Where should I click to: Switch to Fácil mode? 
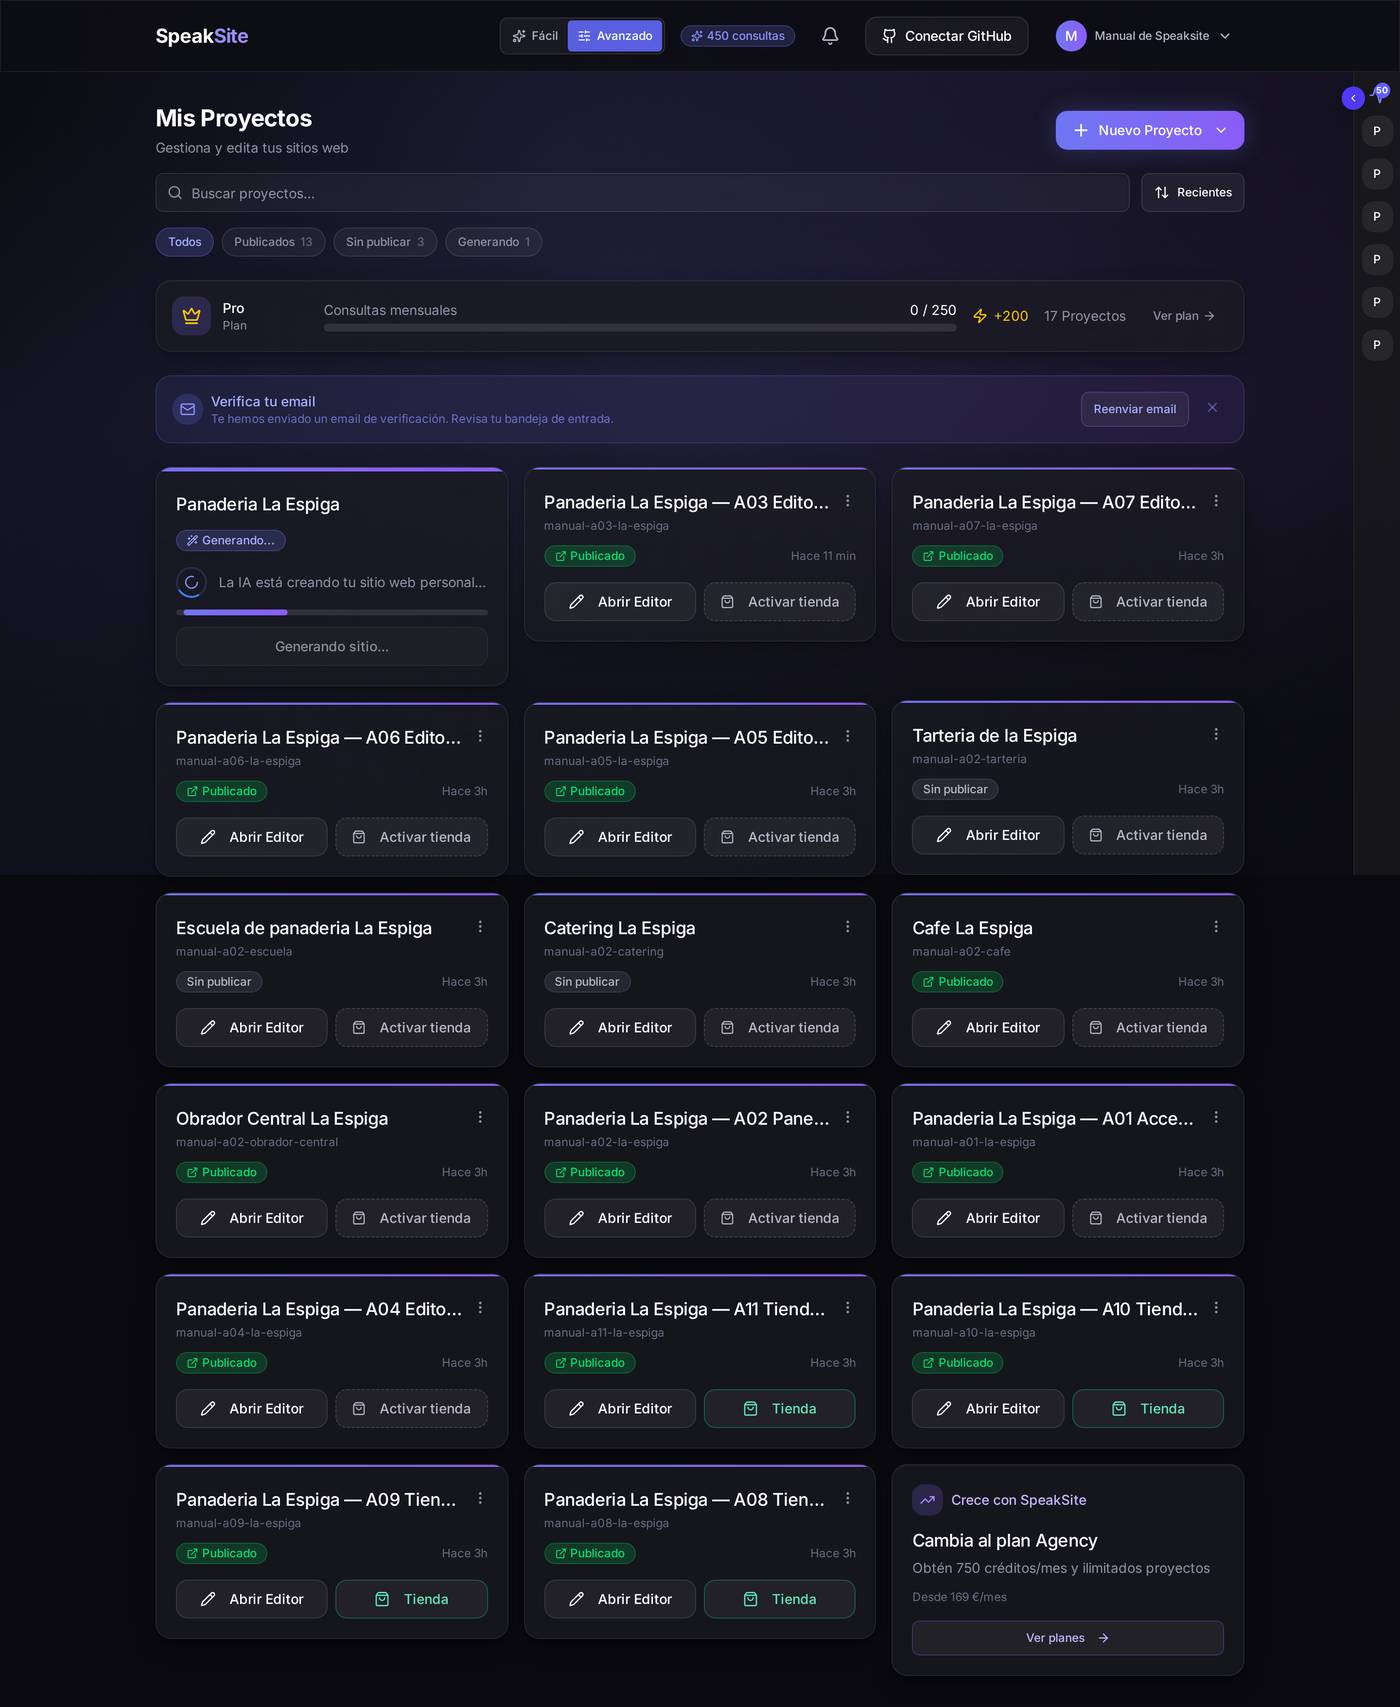(x=535, y=36)
